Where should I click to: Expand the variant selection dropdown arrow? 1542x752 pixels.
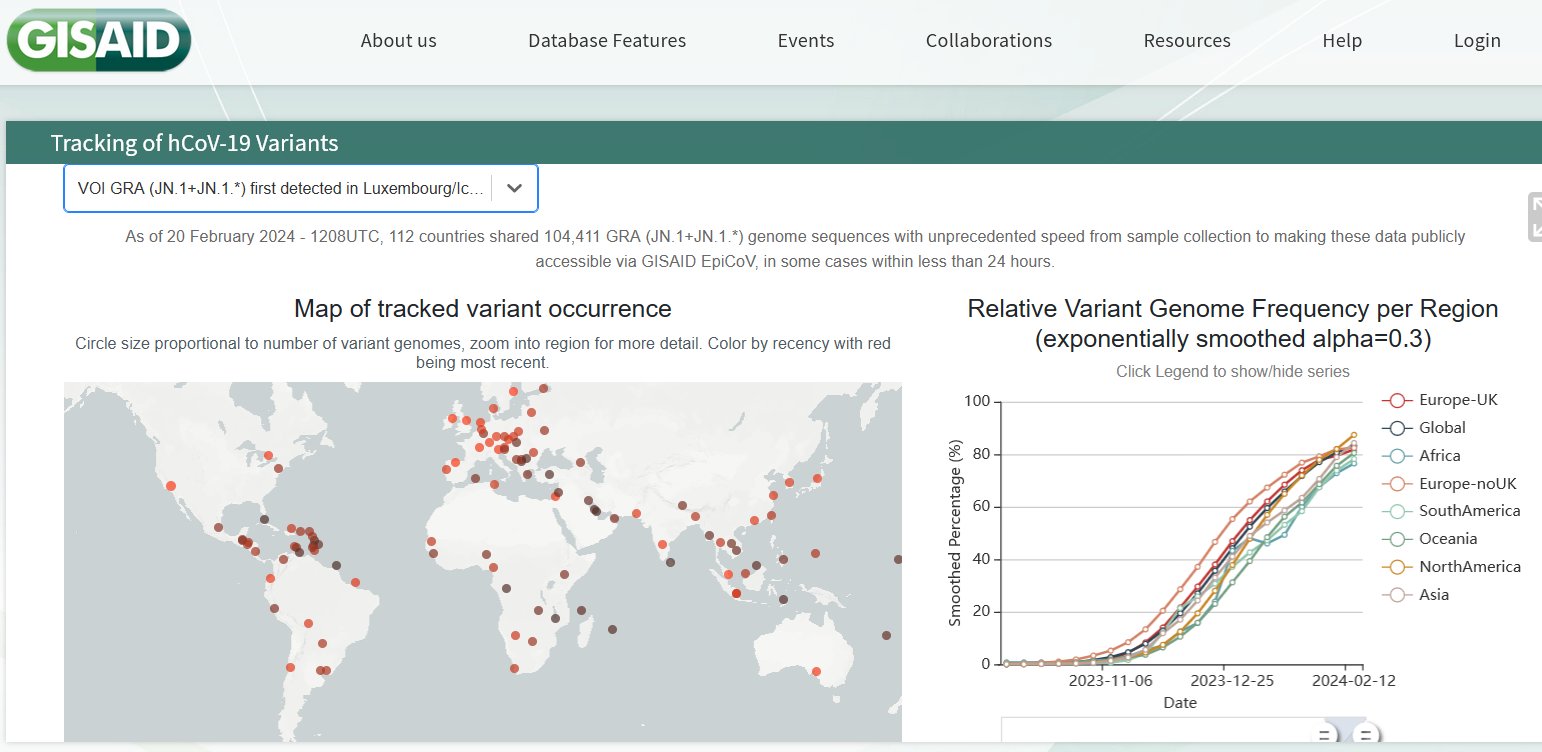tap(514, 189)
